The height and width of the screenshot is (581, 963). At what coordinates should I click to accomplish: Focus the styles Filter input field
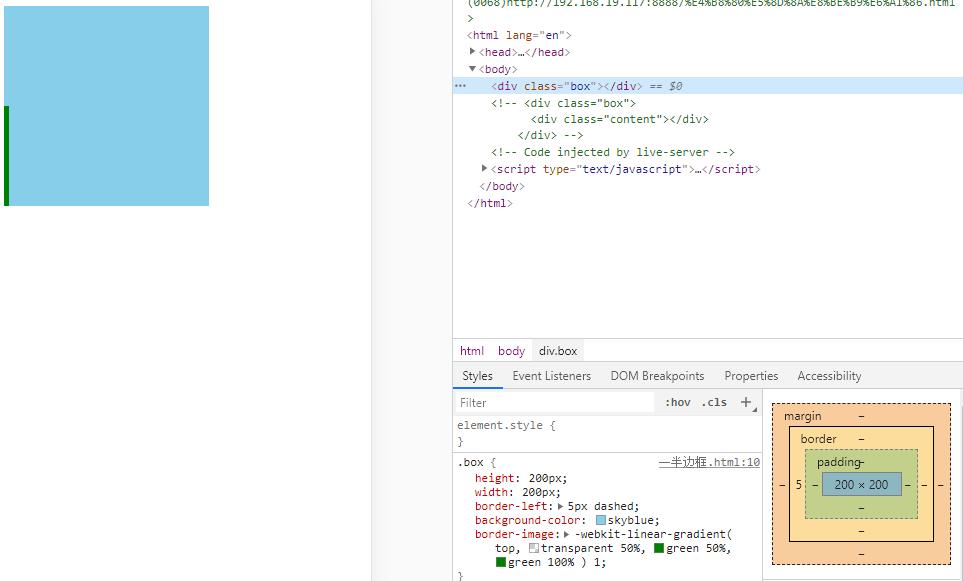tap(554, 403)
